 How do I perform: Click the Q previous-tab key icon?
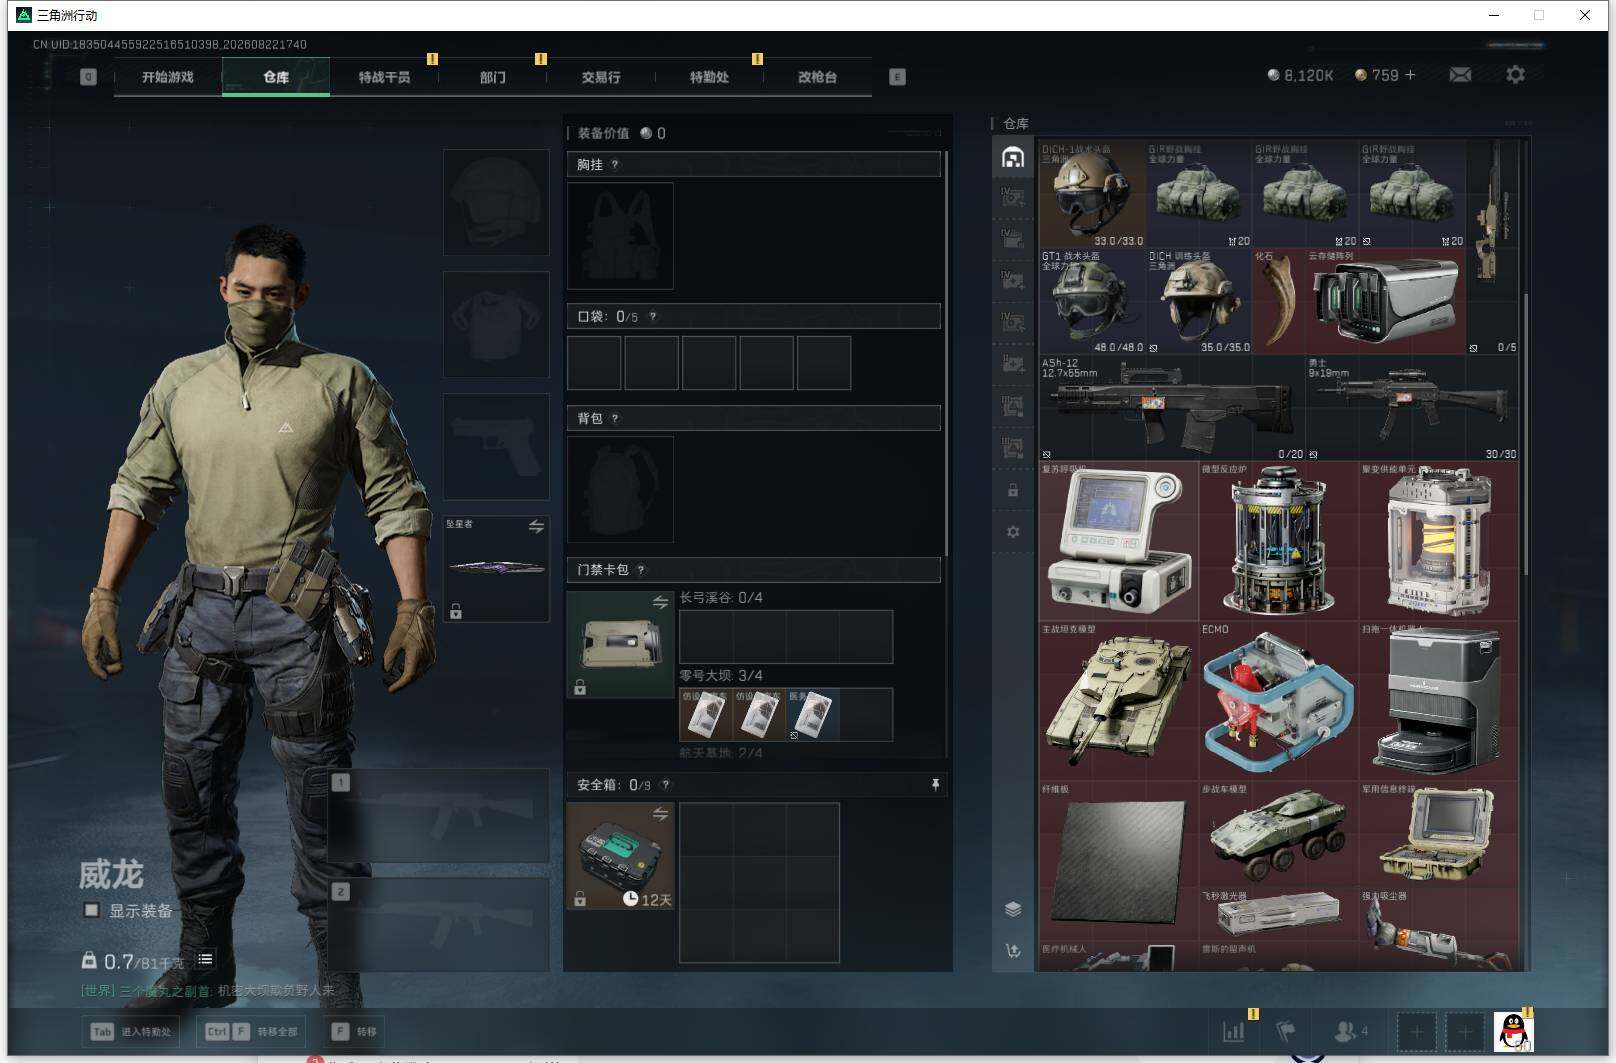point(88,77)
